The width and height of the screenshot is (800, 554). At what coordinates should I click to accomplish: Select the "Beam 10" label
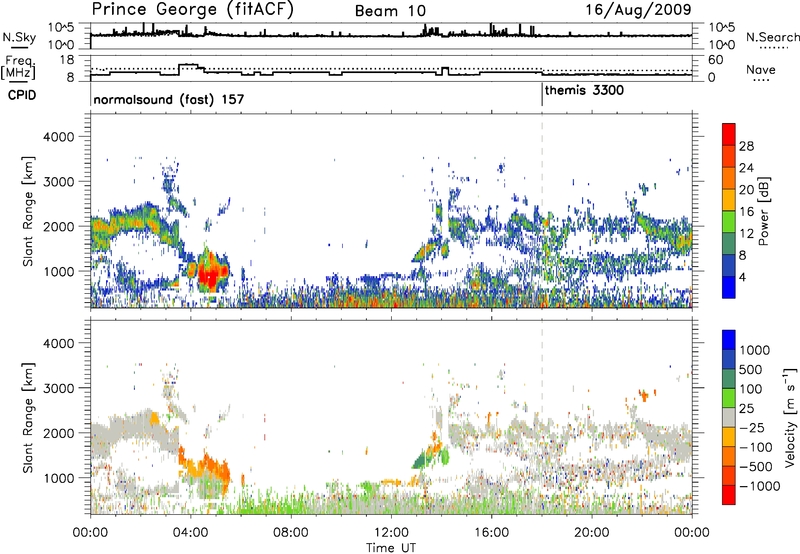coord(390,11)
